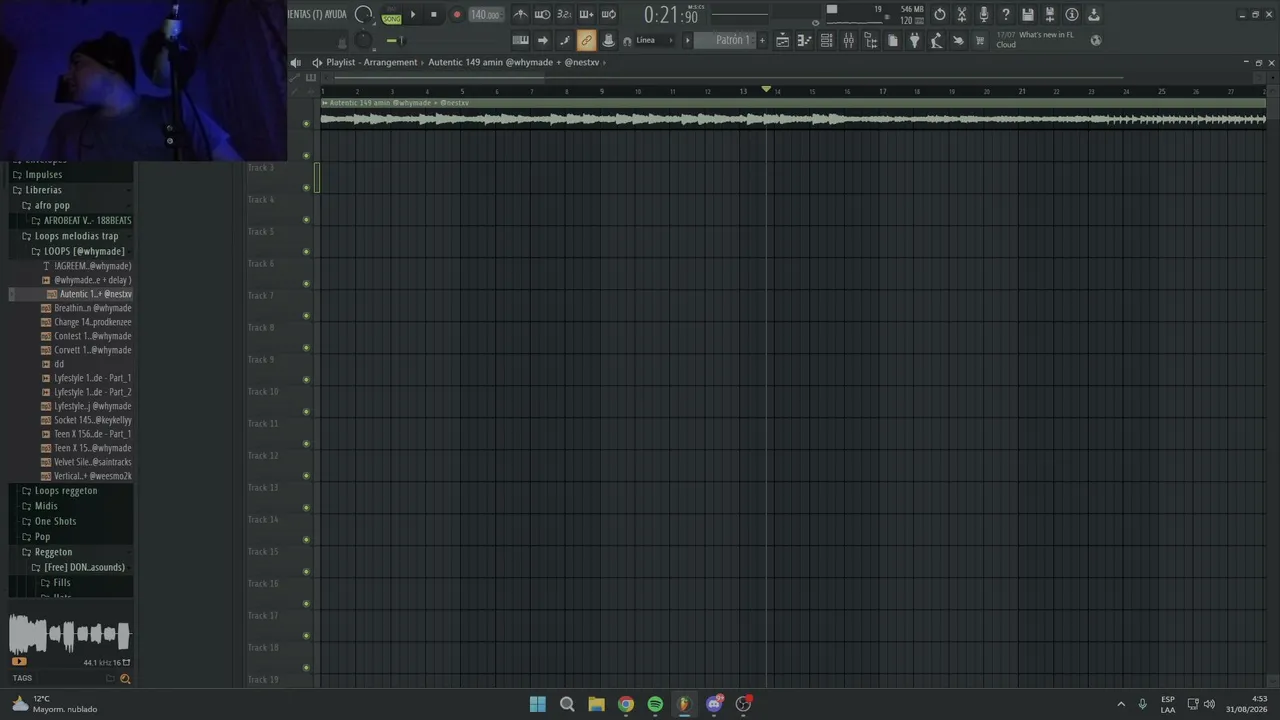Toggle loop recording icon
1280x720 pixels.
point(608,14)
